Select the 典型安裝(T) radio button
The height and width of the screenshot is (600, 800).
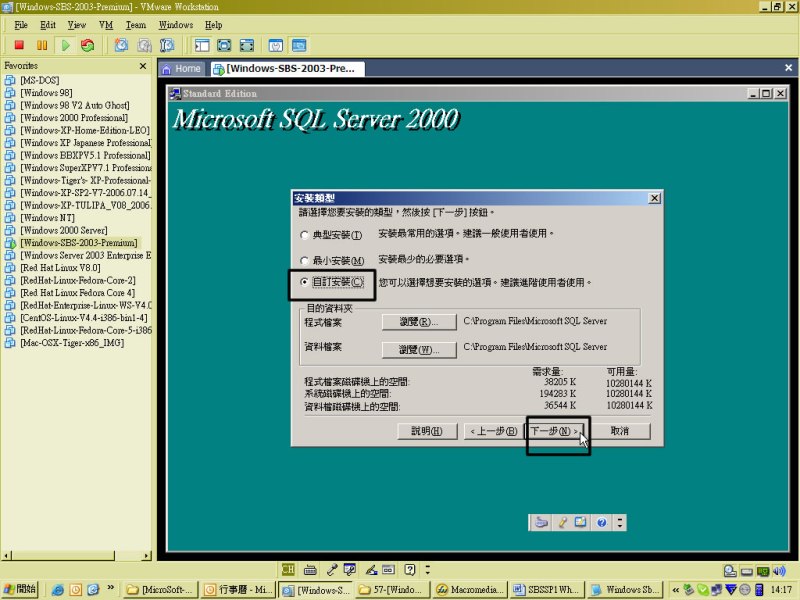coord(304,235)
